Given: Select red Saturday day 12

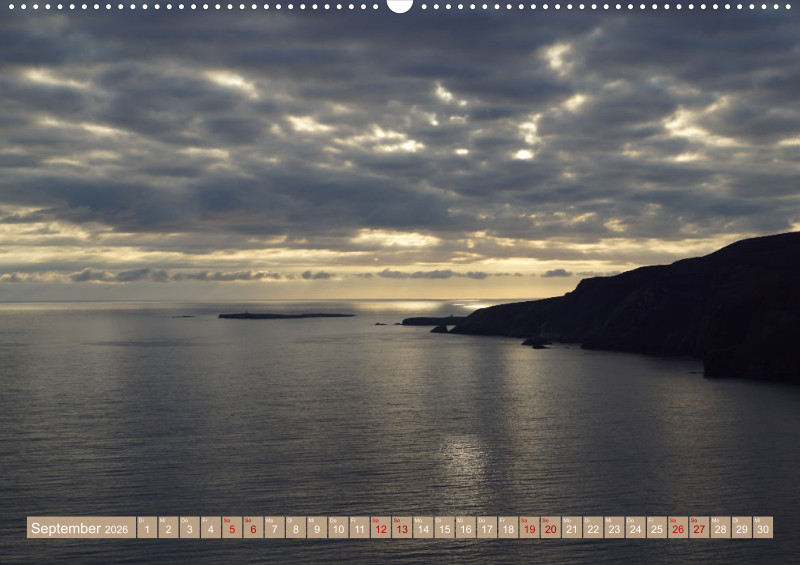Looking at the screenshot, I should [x=381, y=527].
